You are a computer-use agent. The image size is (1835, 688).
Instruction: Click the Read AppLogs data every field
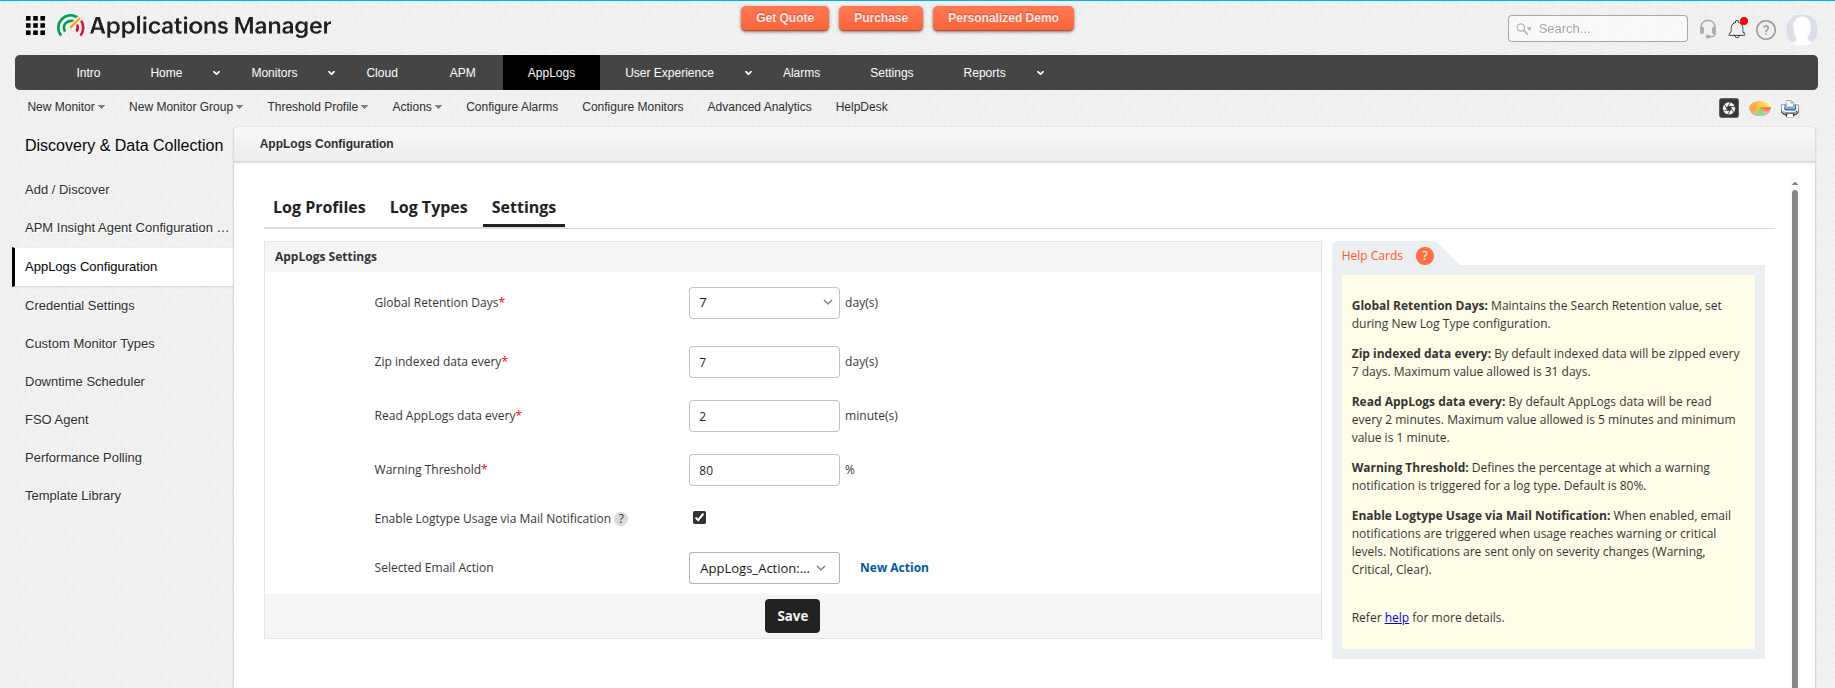click(x=764, y=416)
